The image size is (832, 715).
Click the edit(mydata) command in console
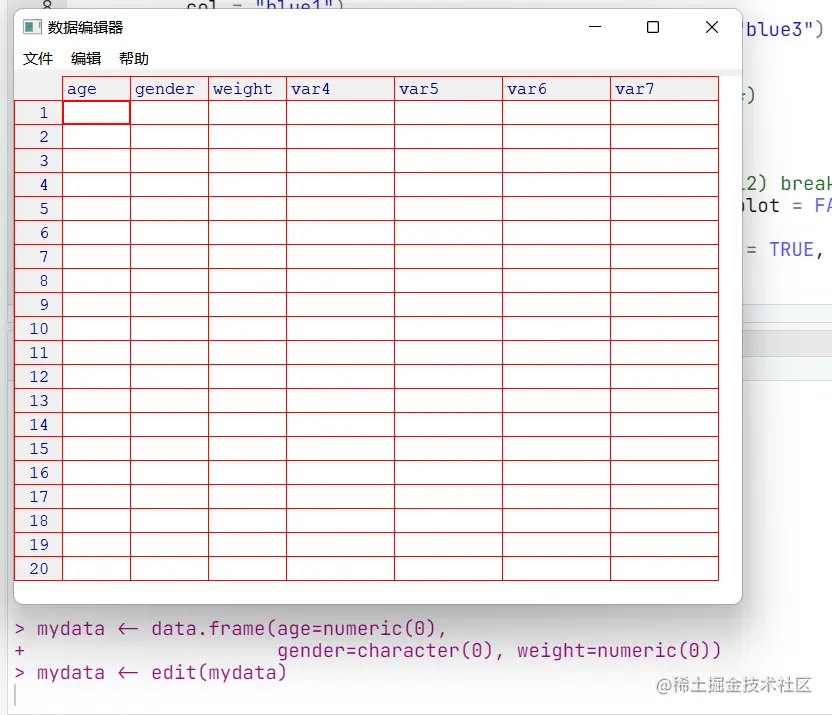point(219,673)
